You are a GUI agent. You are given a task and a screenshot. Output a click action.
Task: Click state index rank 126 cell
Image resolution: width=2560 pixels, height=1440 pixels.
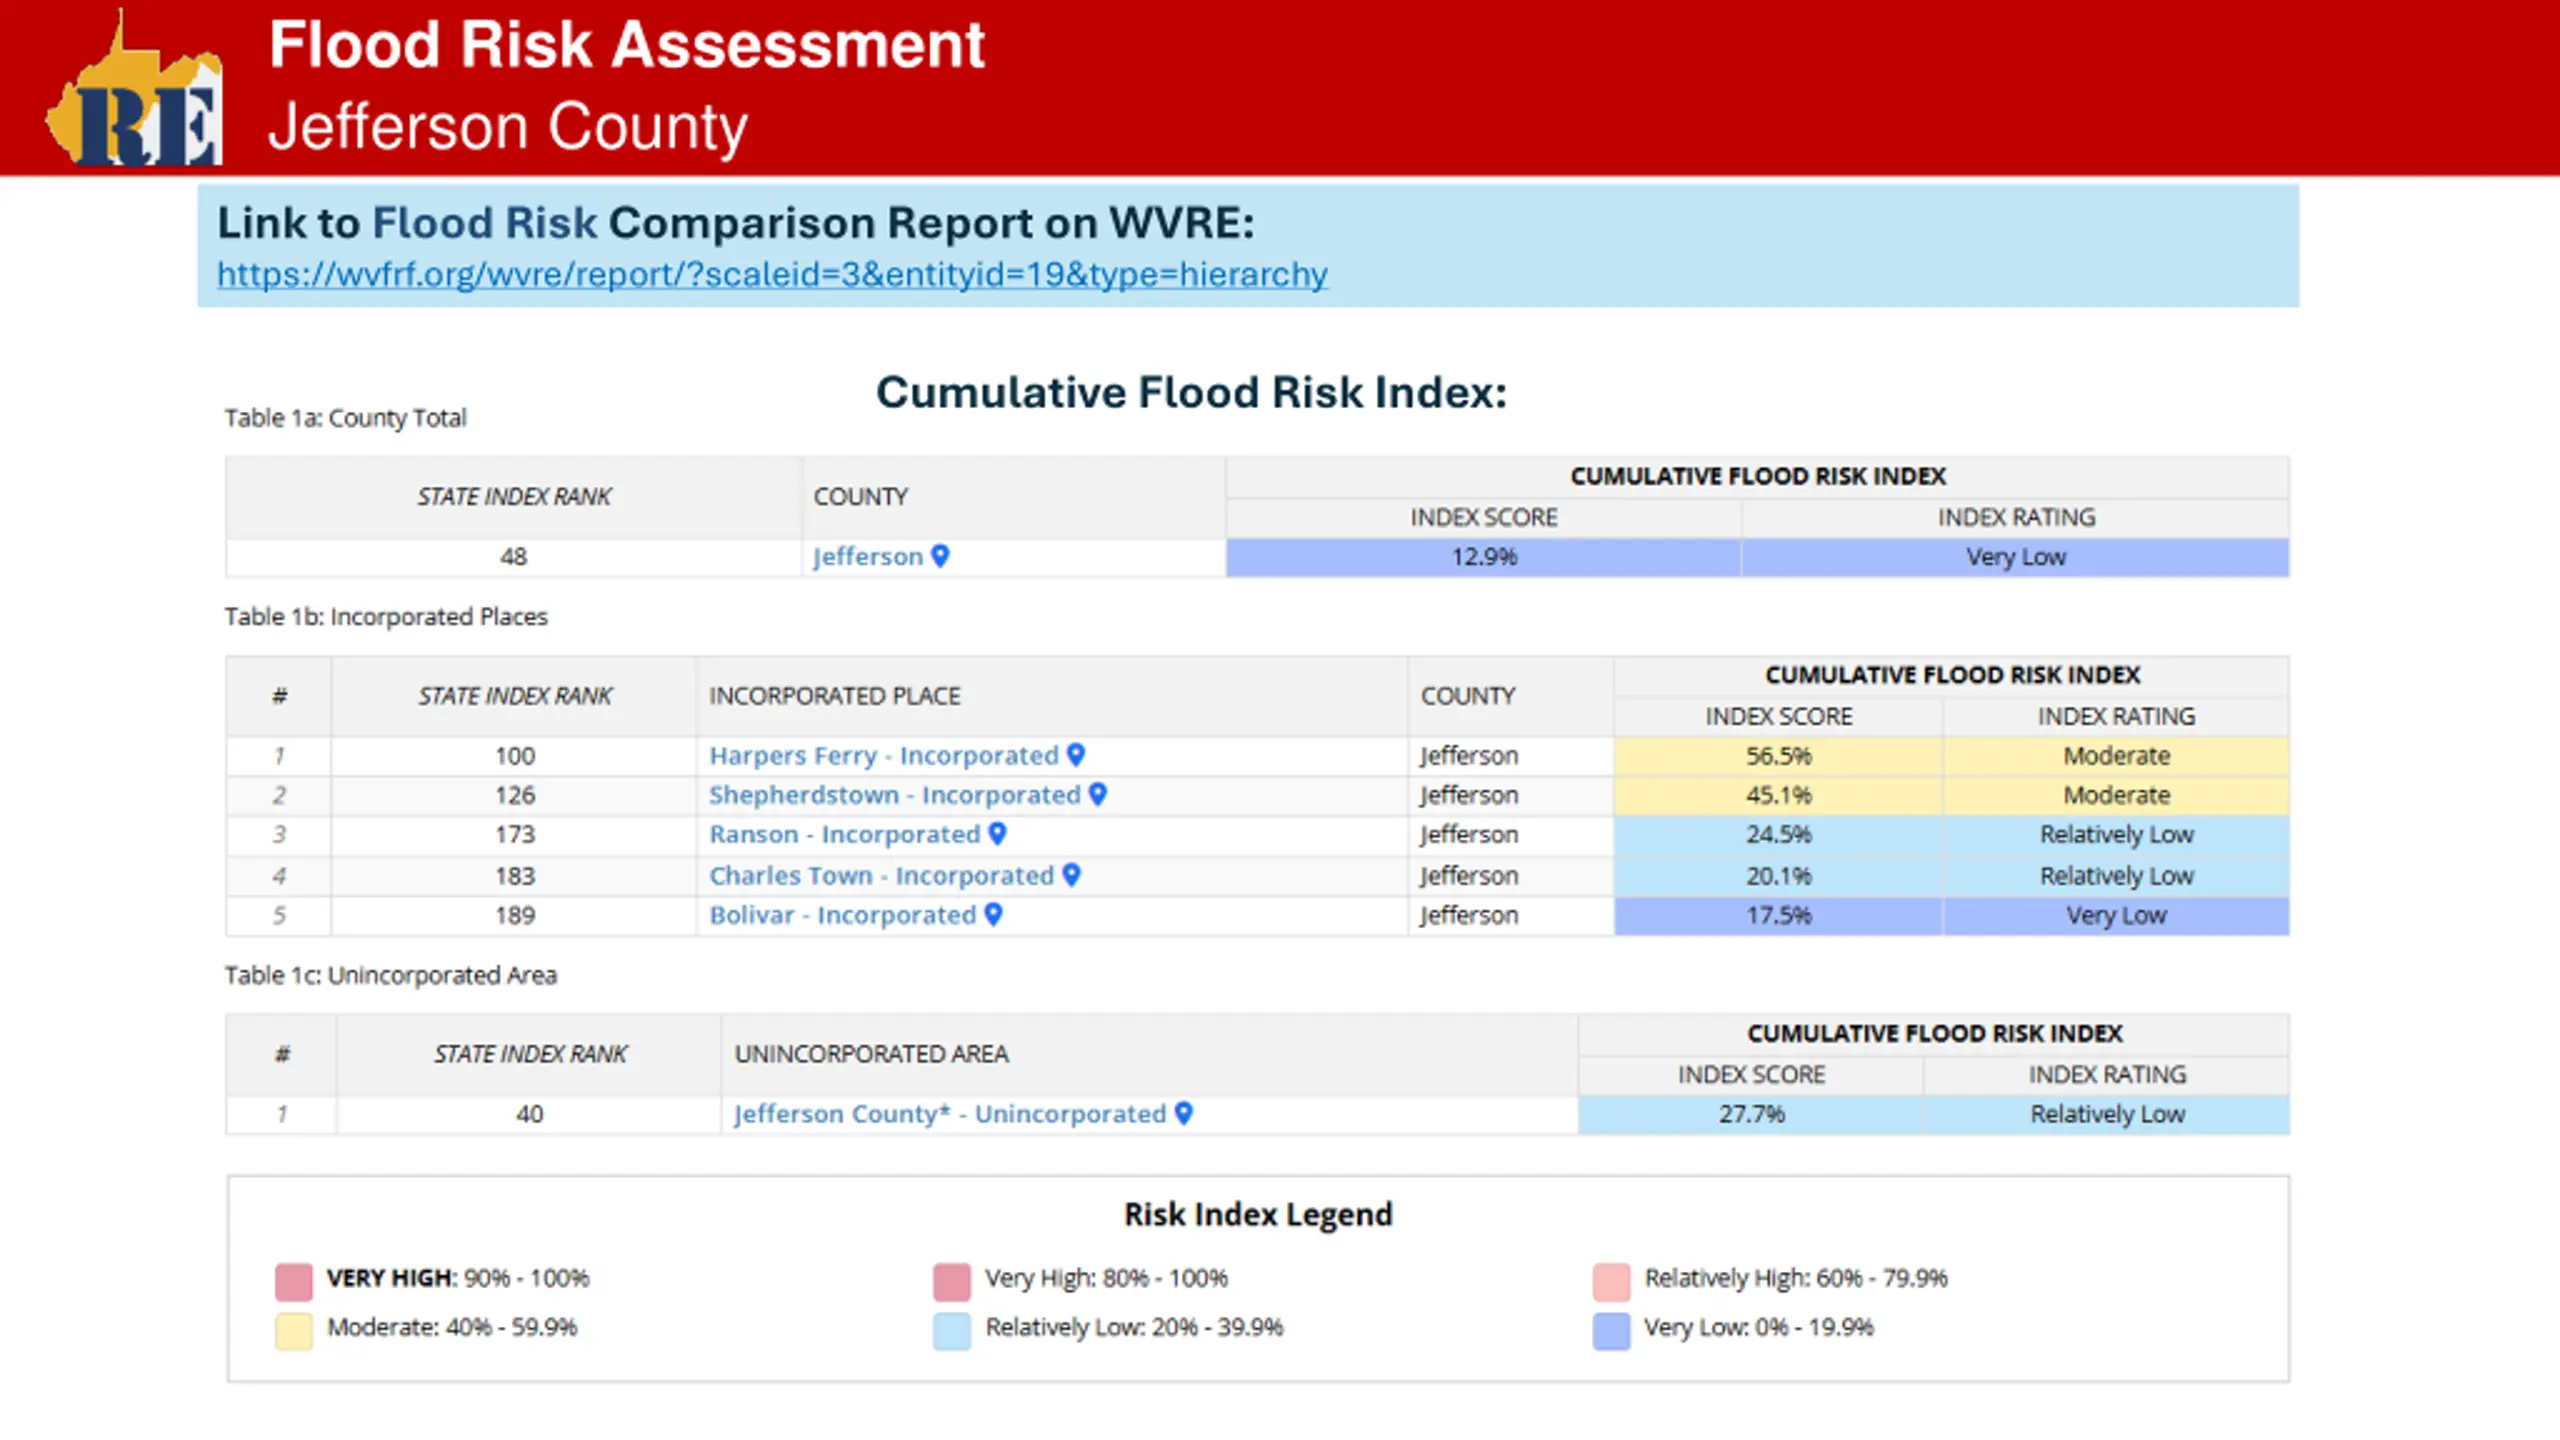514,796
